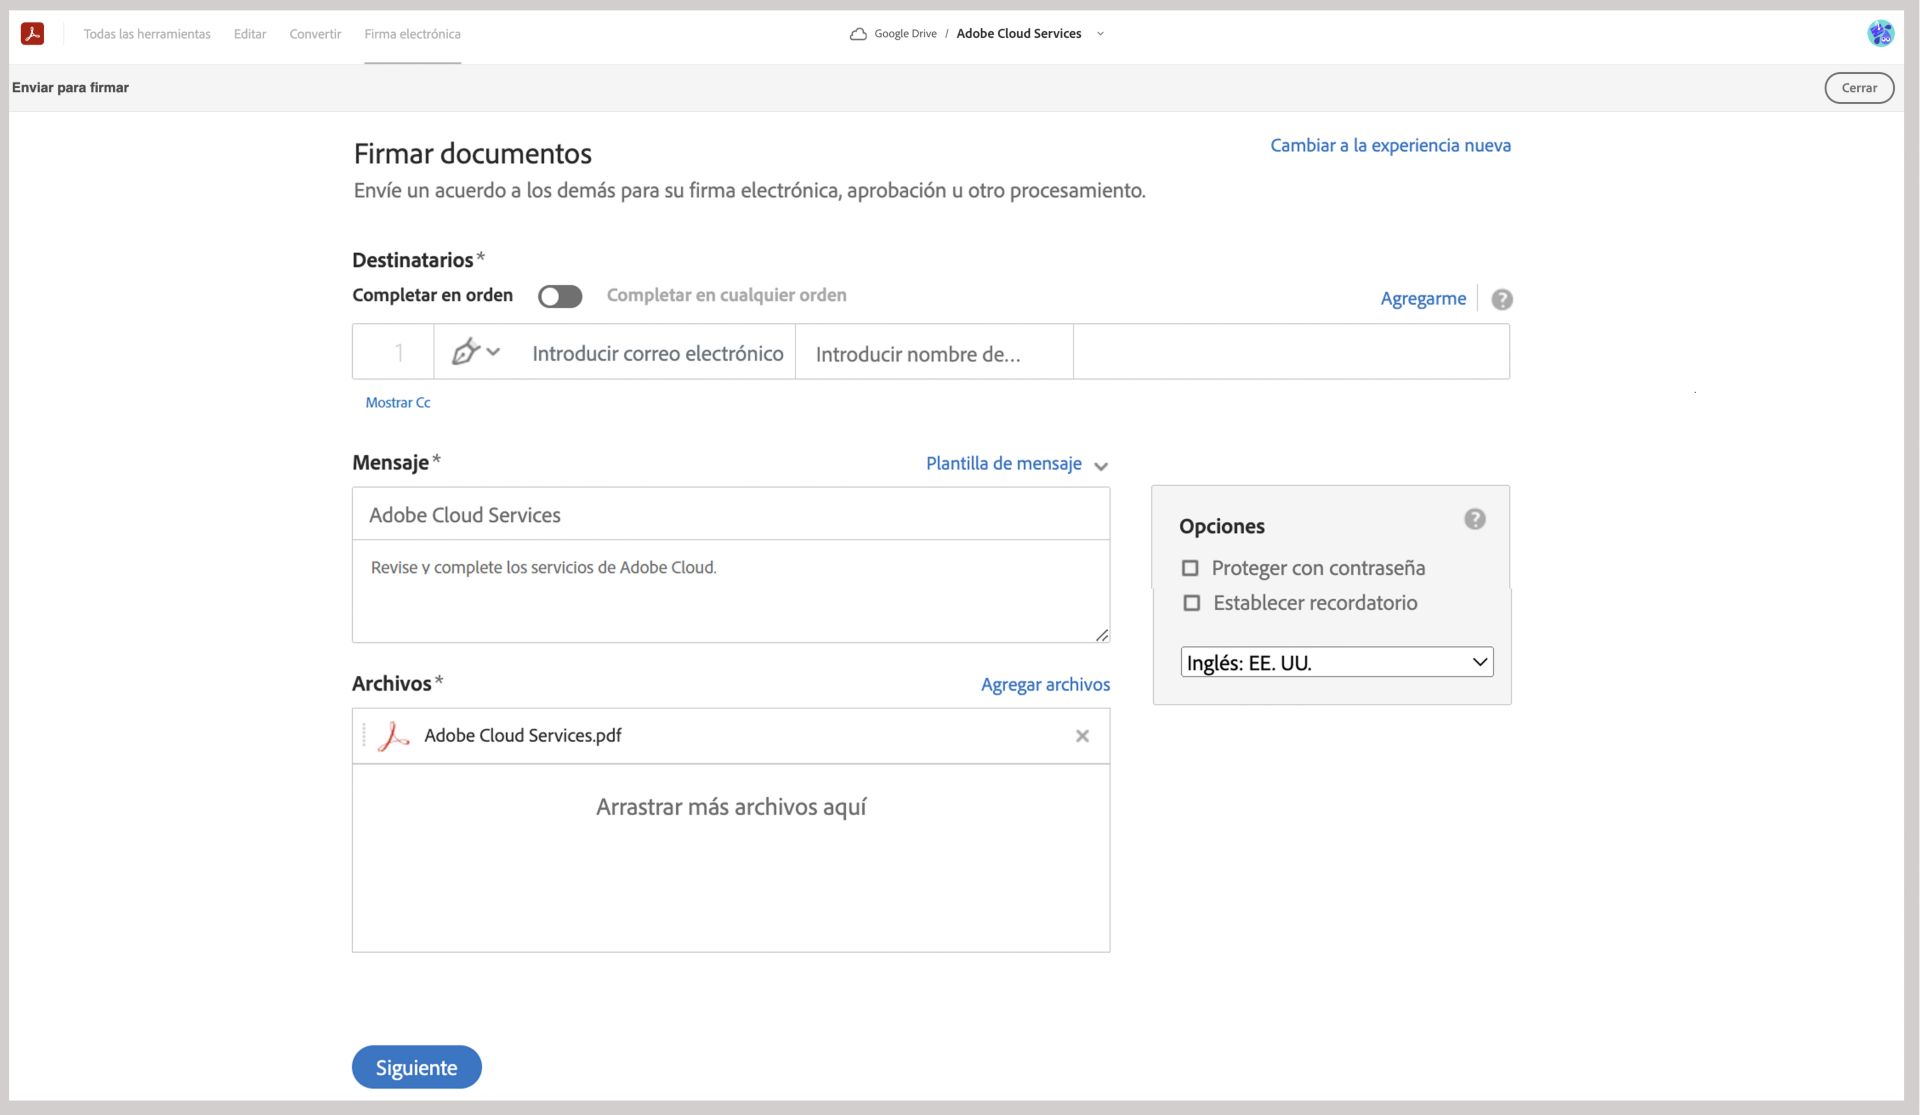The width and height of the screenshot is (1920, 1115).
Task: Click the Google Drive cloud icon
Action: [858, 34]
